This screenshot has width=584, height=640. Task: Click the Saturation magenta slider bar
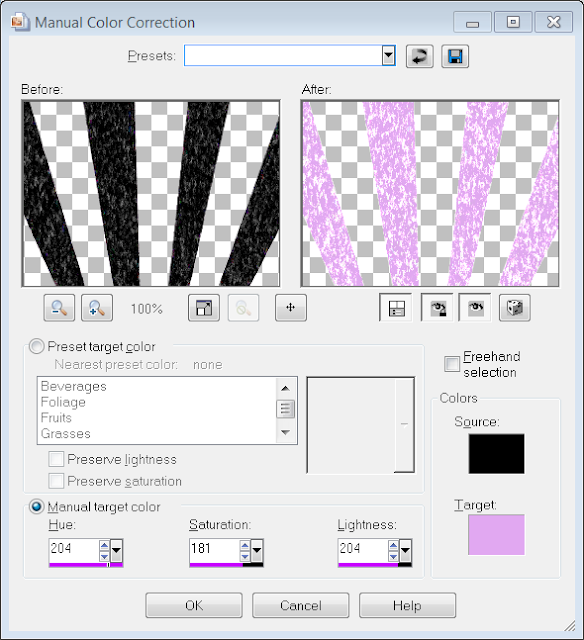pos(226,565)
